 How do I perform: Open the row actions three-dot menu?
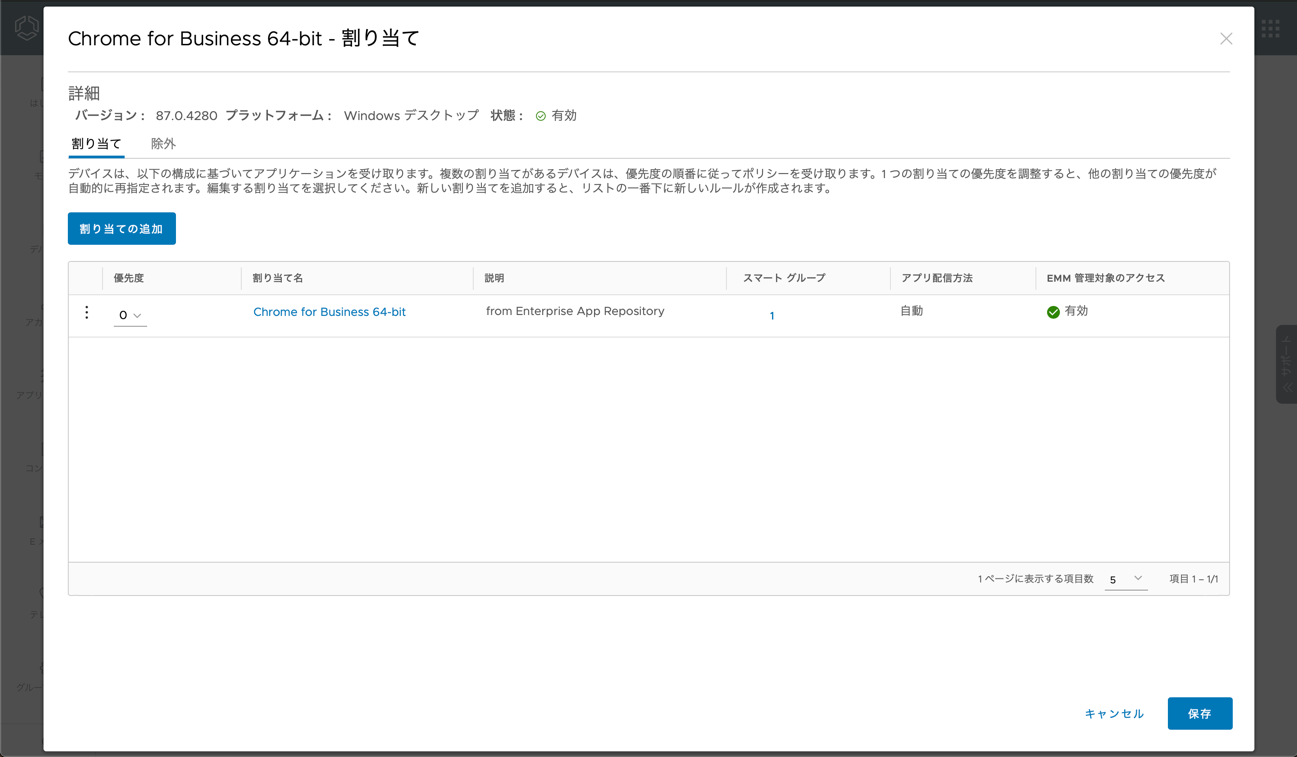click(x=87, y=313)
